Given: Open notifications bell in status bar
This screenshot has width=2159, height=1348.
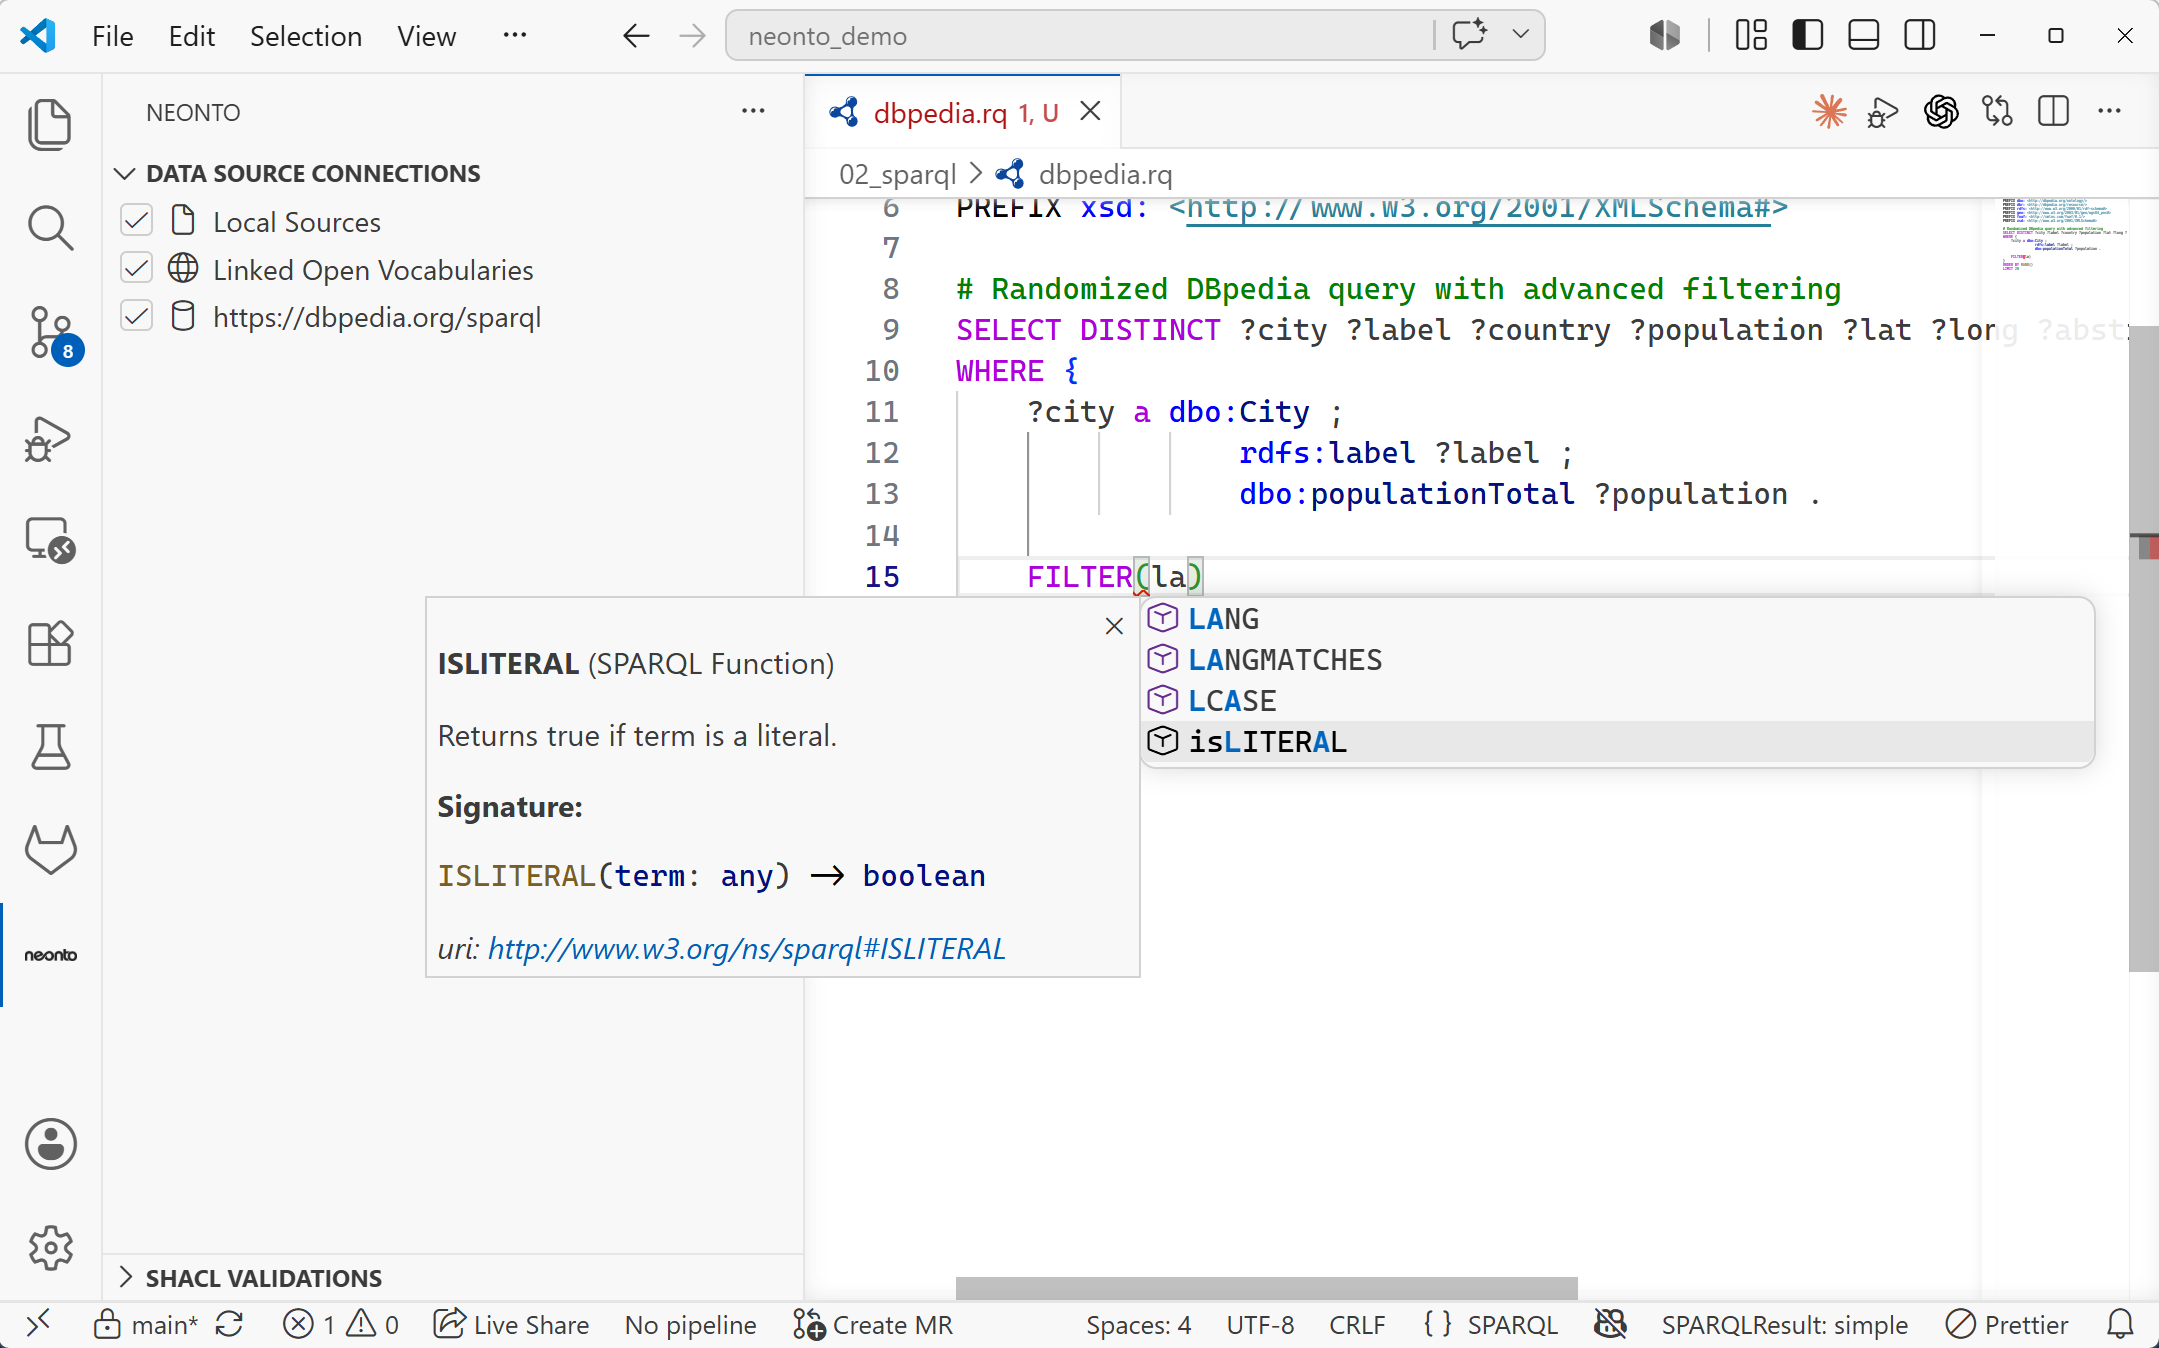Looking at the screenshot, I should point(2120,1324).
